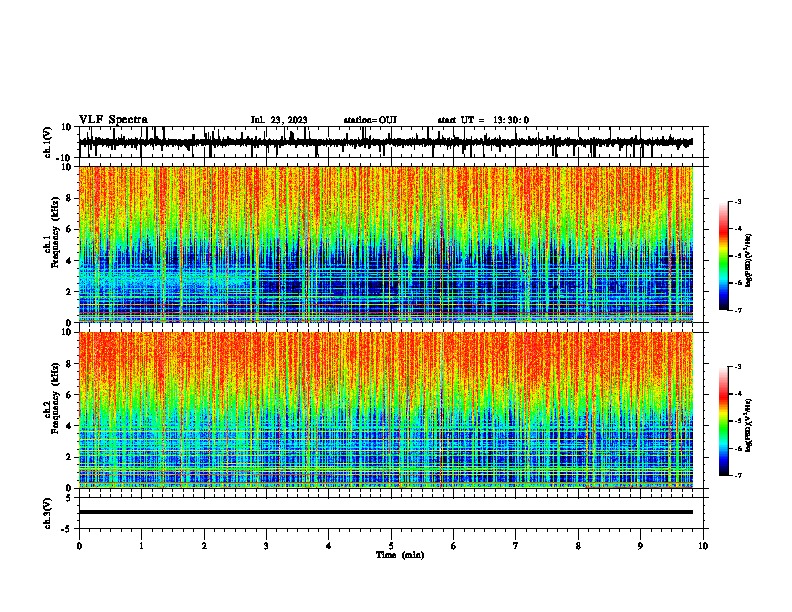
Task: Click the "-7" label on ch.2 color scale
Action: pos(738,476)
